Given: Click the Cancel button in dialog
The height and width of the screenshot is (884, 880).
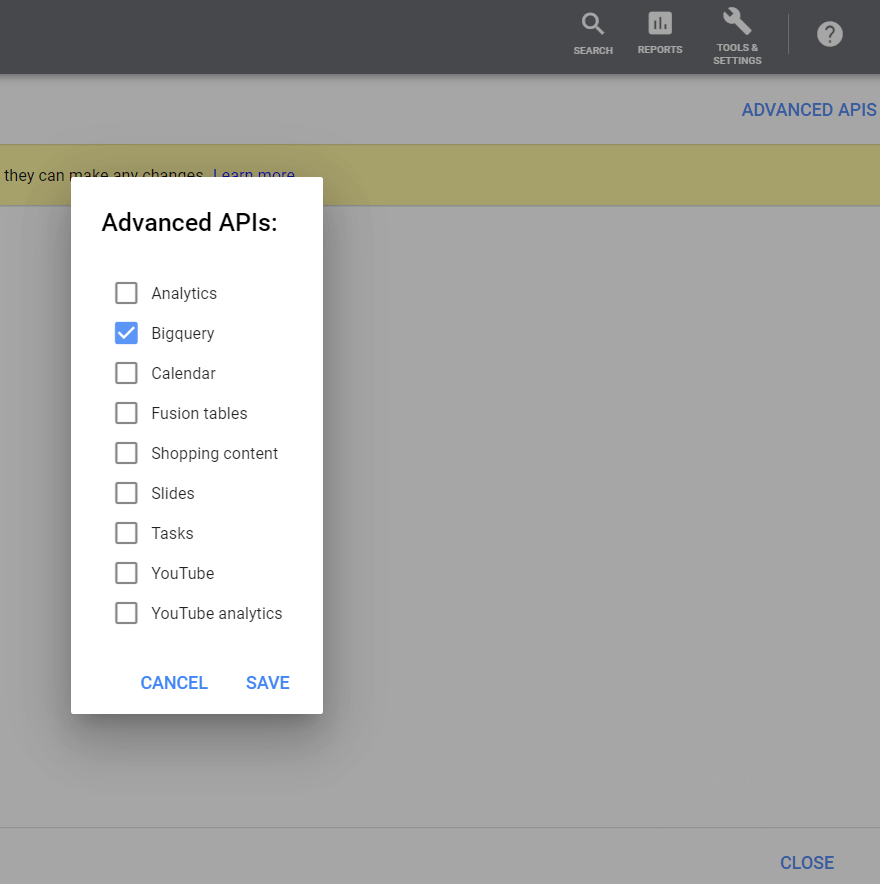Looking at the screenshot, I should (174, 683).
